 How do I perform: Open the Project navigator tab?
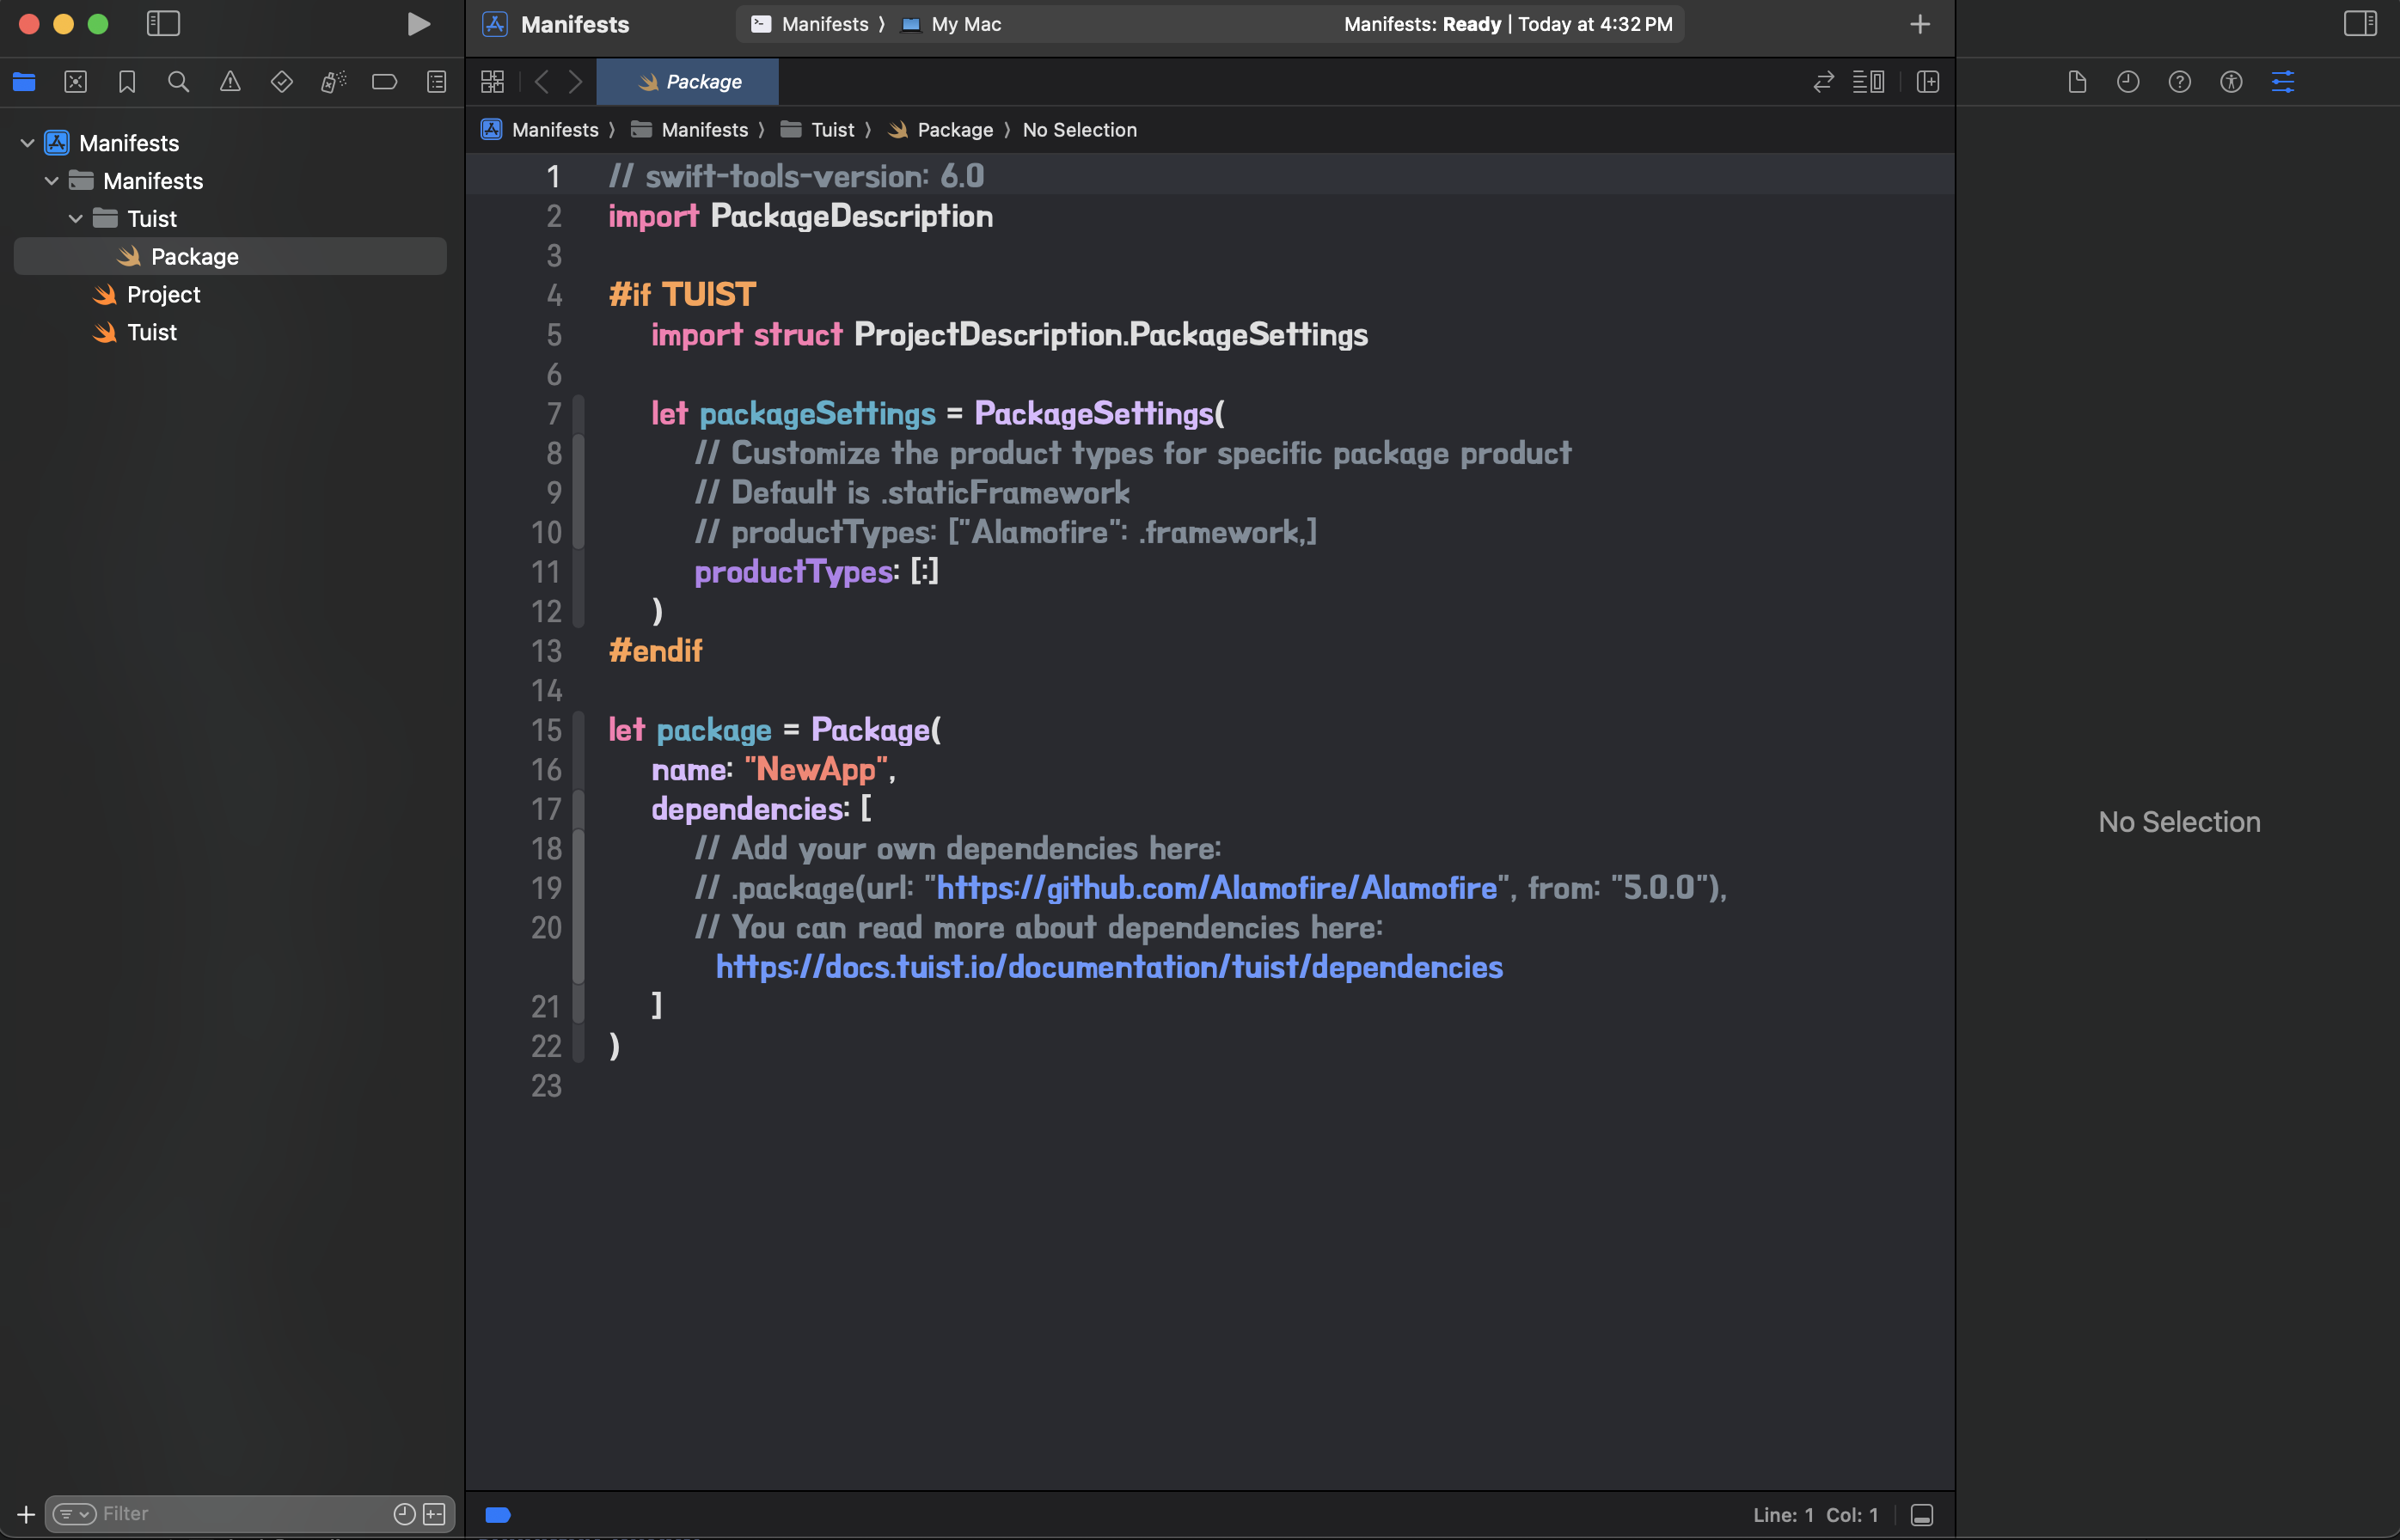pyautogui.click(x=24, y=82)
